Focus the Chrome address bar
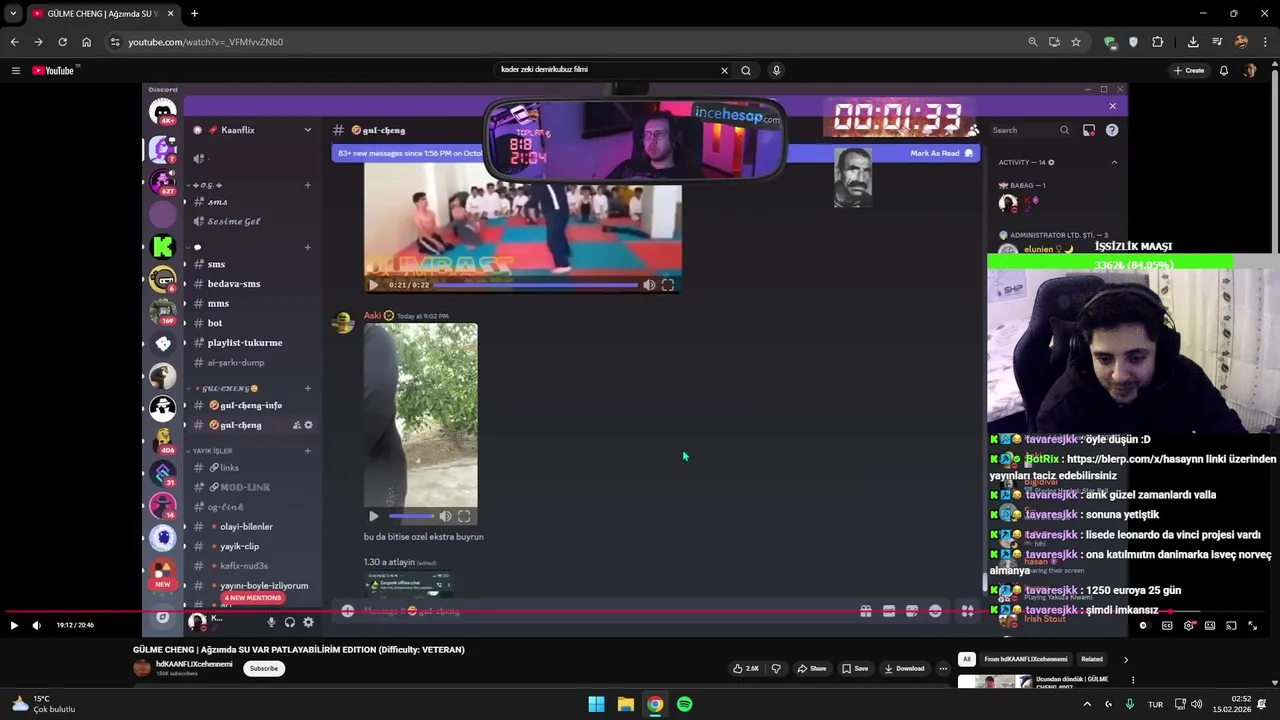1280x720 pixels. point(570,42)
